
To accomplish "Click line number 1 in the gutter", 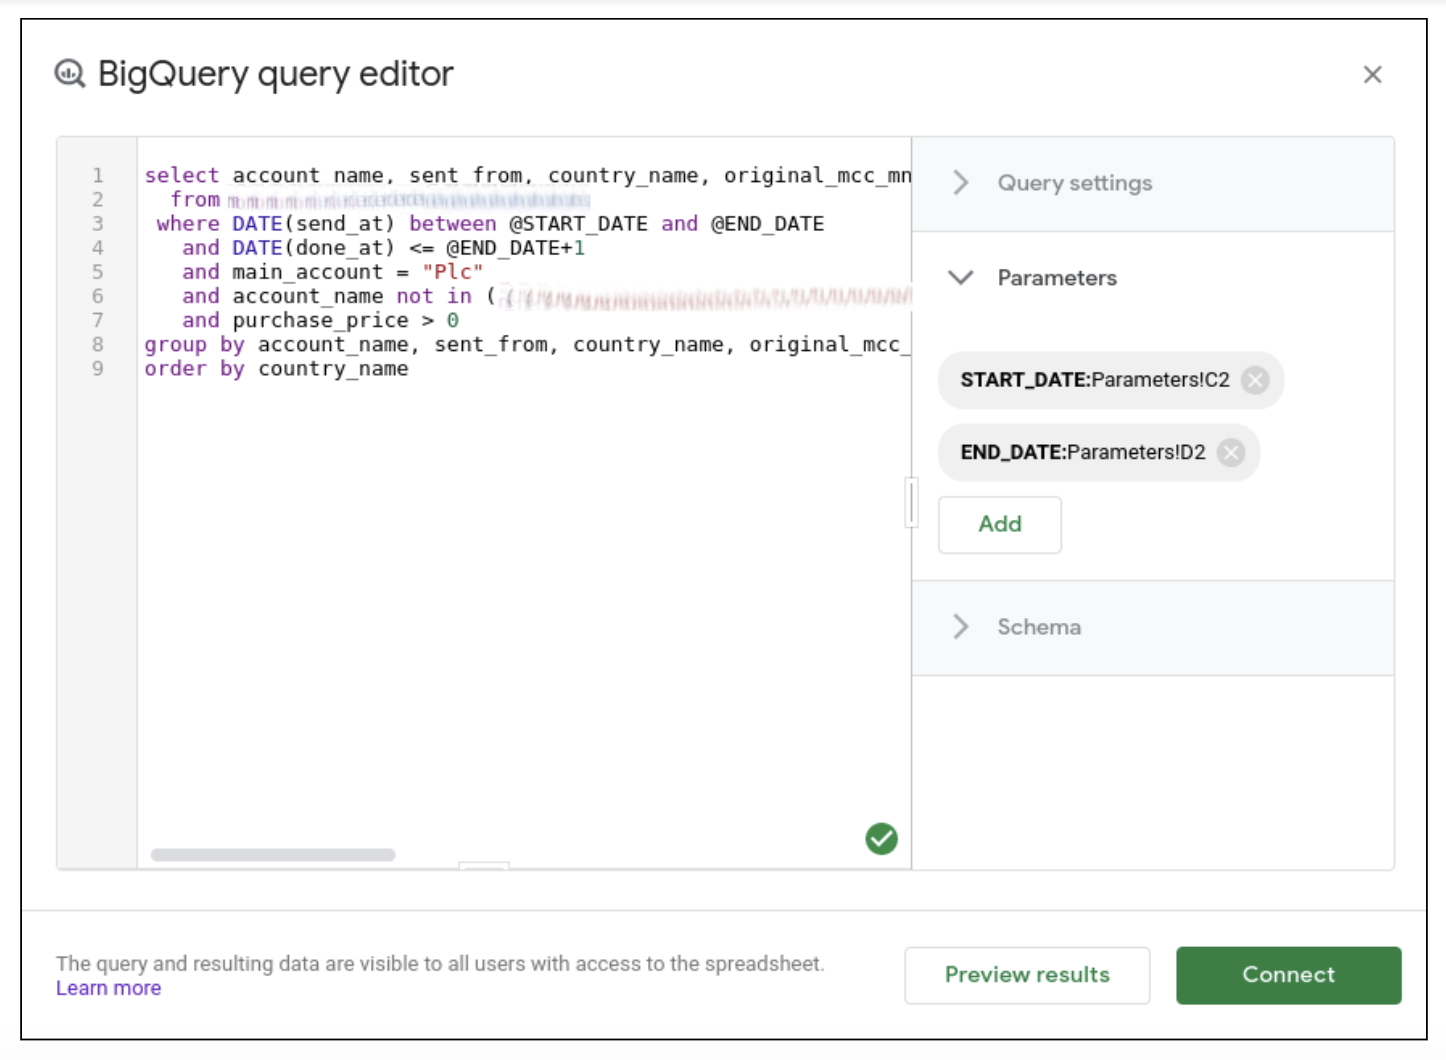I will (98, 175).
